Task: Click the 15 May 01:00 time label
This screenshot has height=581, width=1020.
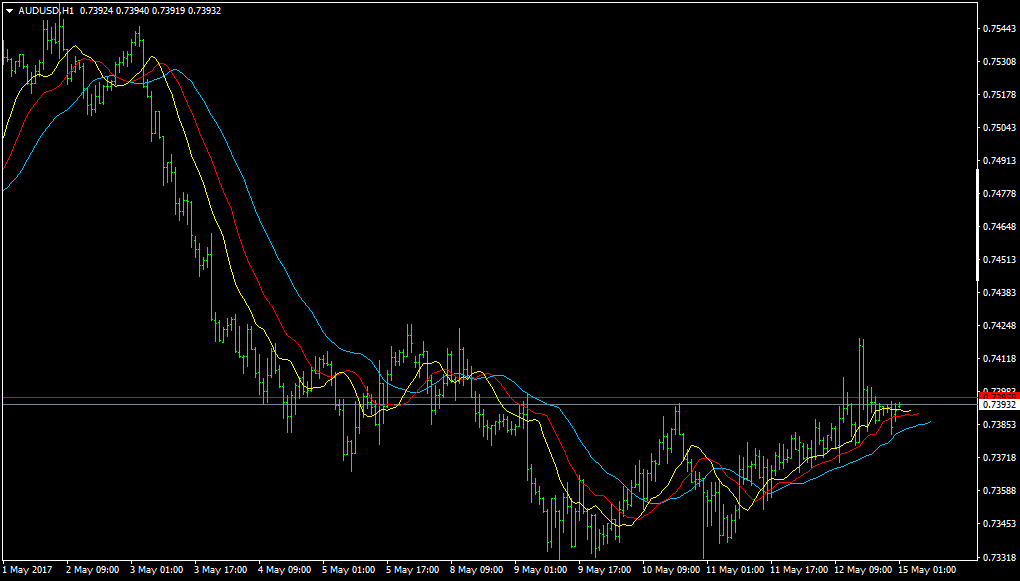Action: pyautogui.click(x=926, y=569)
